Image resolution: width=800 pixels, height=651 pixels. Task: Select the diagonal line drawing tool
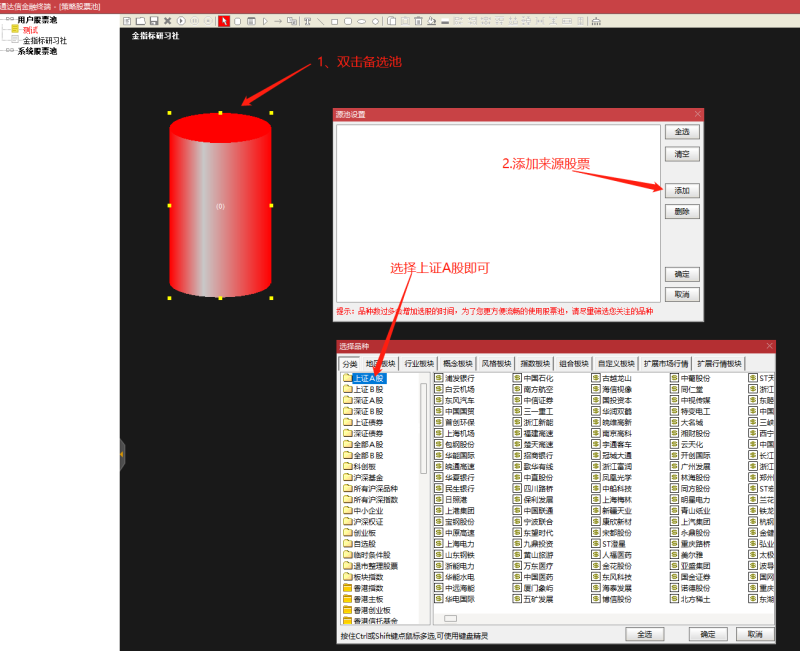coord(320,21)
